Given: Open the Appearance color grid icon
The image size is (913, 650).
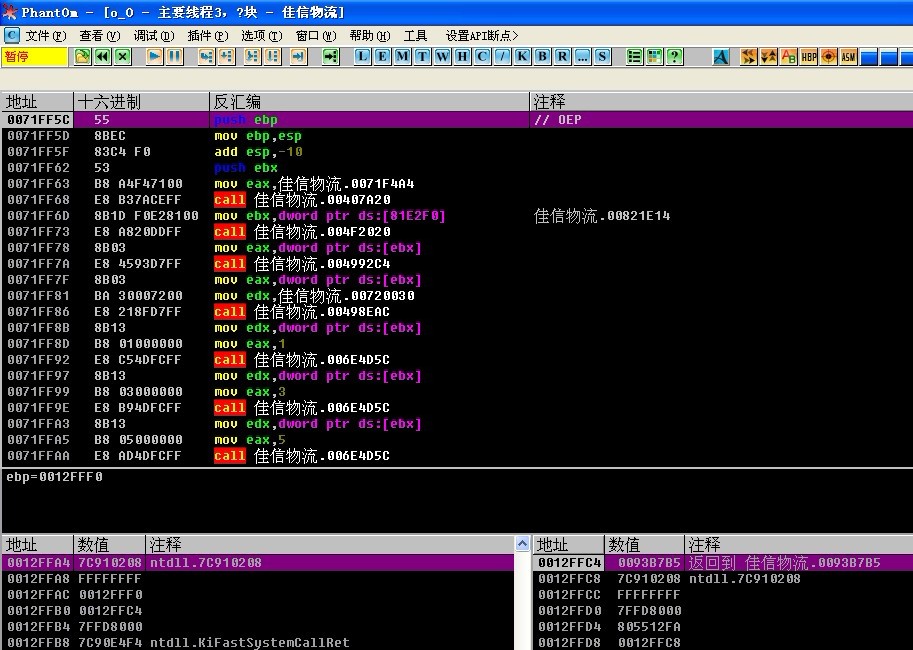Looking at the screenshot, I should click(654, 56).
